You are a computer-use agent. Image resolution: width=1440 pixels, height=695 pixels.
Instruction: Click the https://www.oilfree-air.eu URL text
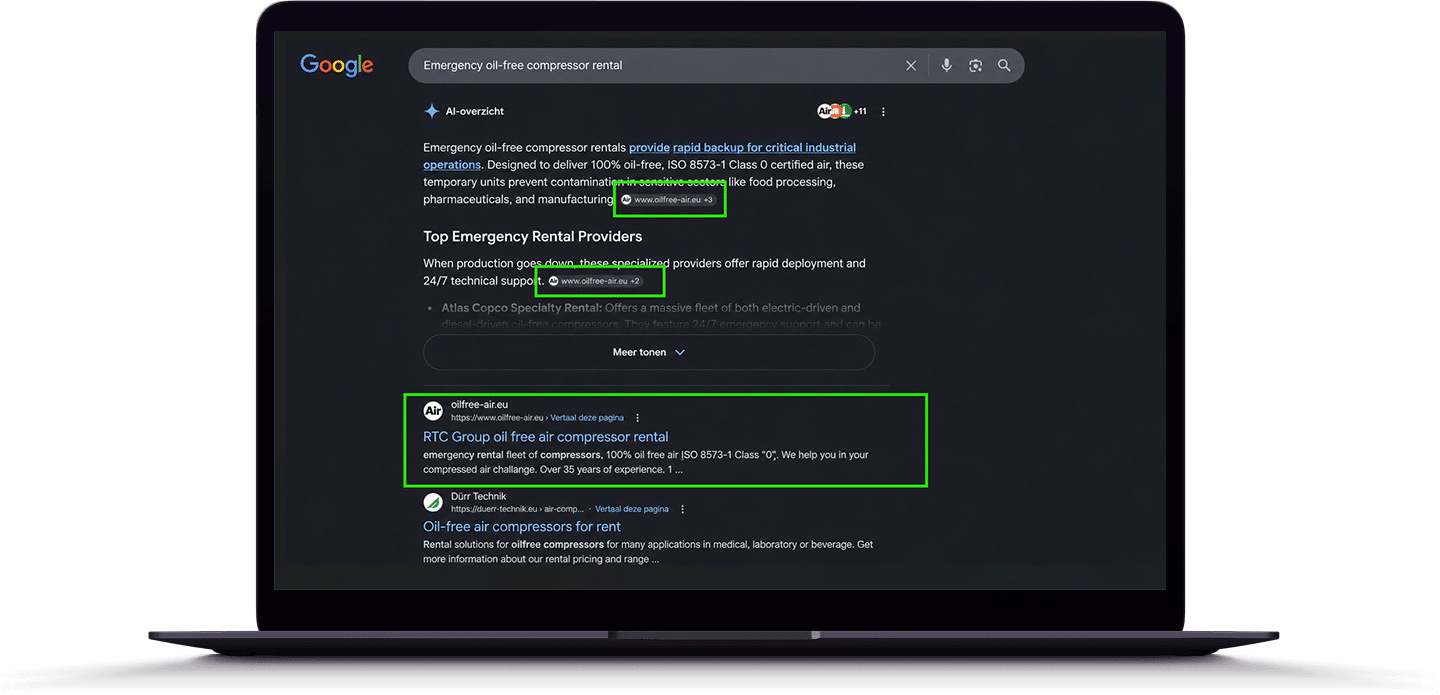tap(497, 418)
